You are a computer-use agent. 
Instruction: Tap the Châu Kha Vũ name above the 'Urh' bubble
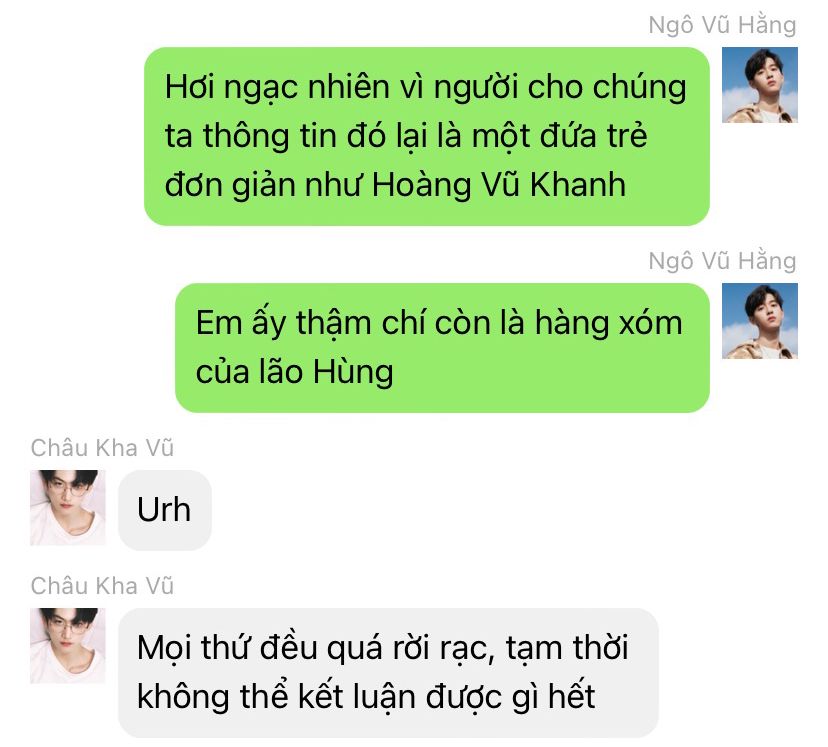102,448
